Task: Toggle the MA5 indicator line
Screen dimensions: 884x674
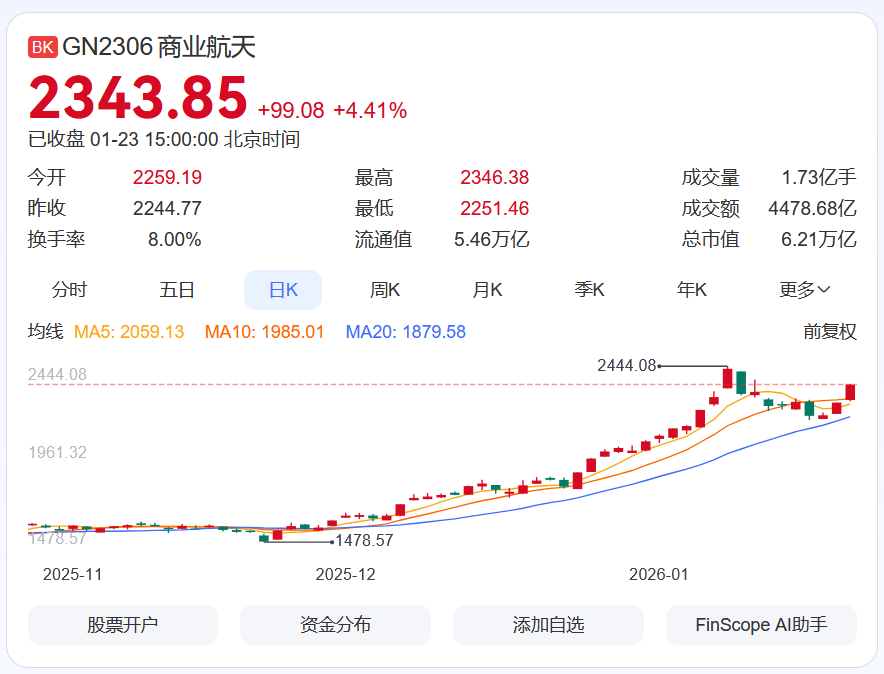Action: [x=129, y=332]
